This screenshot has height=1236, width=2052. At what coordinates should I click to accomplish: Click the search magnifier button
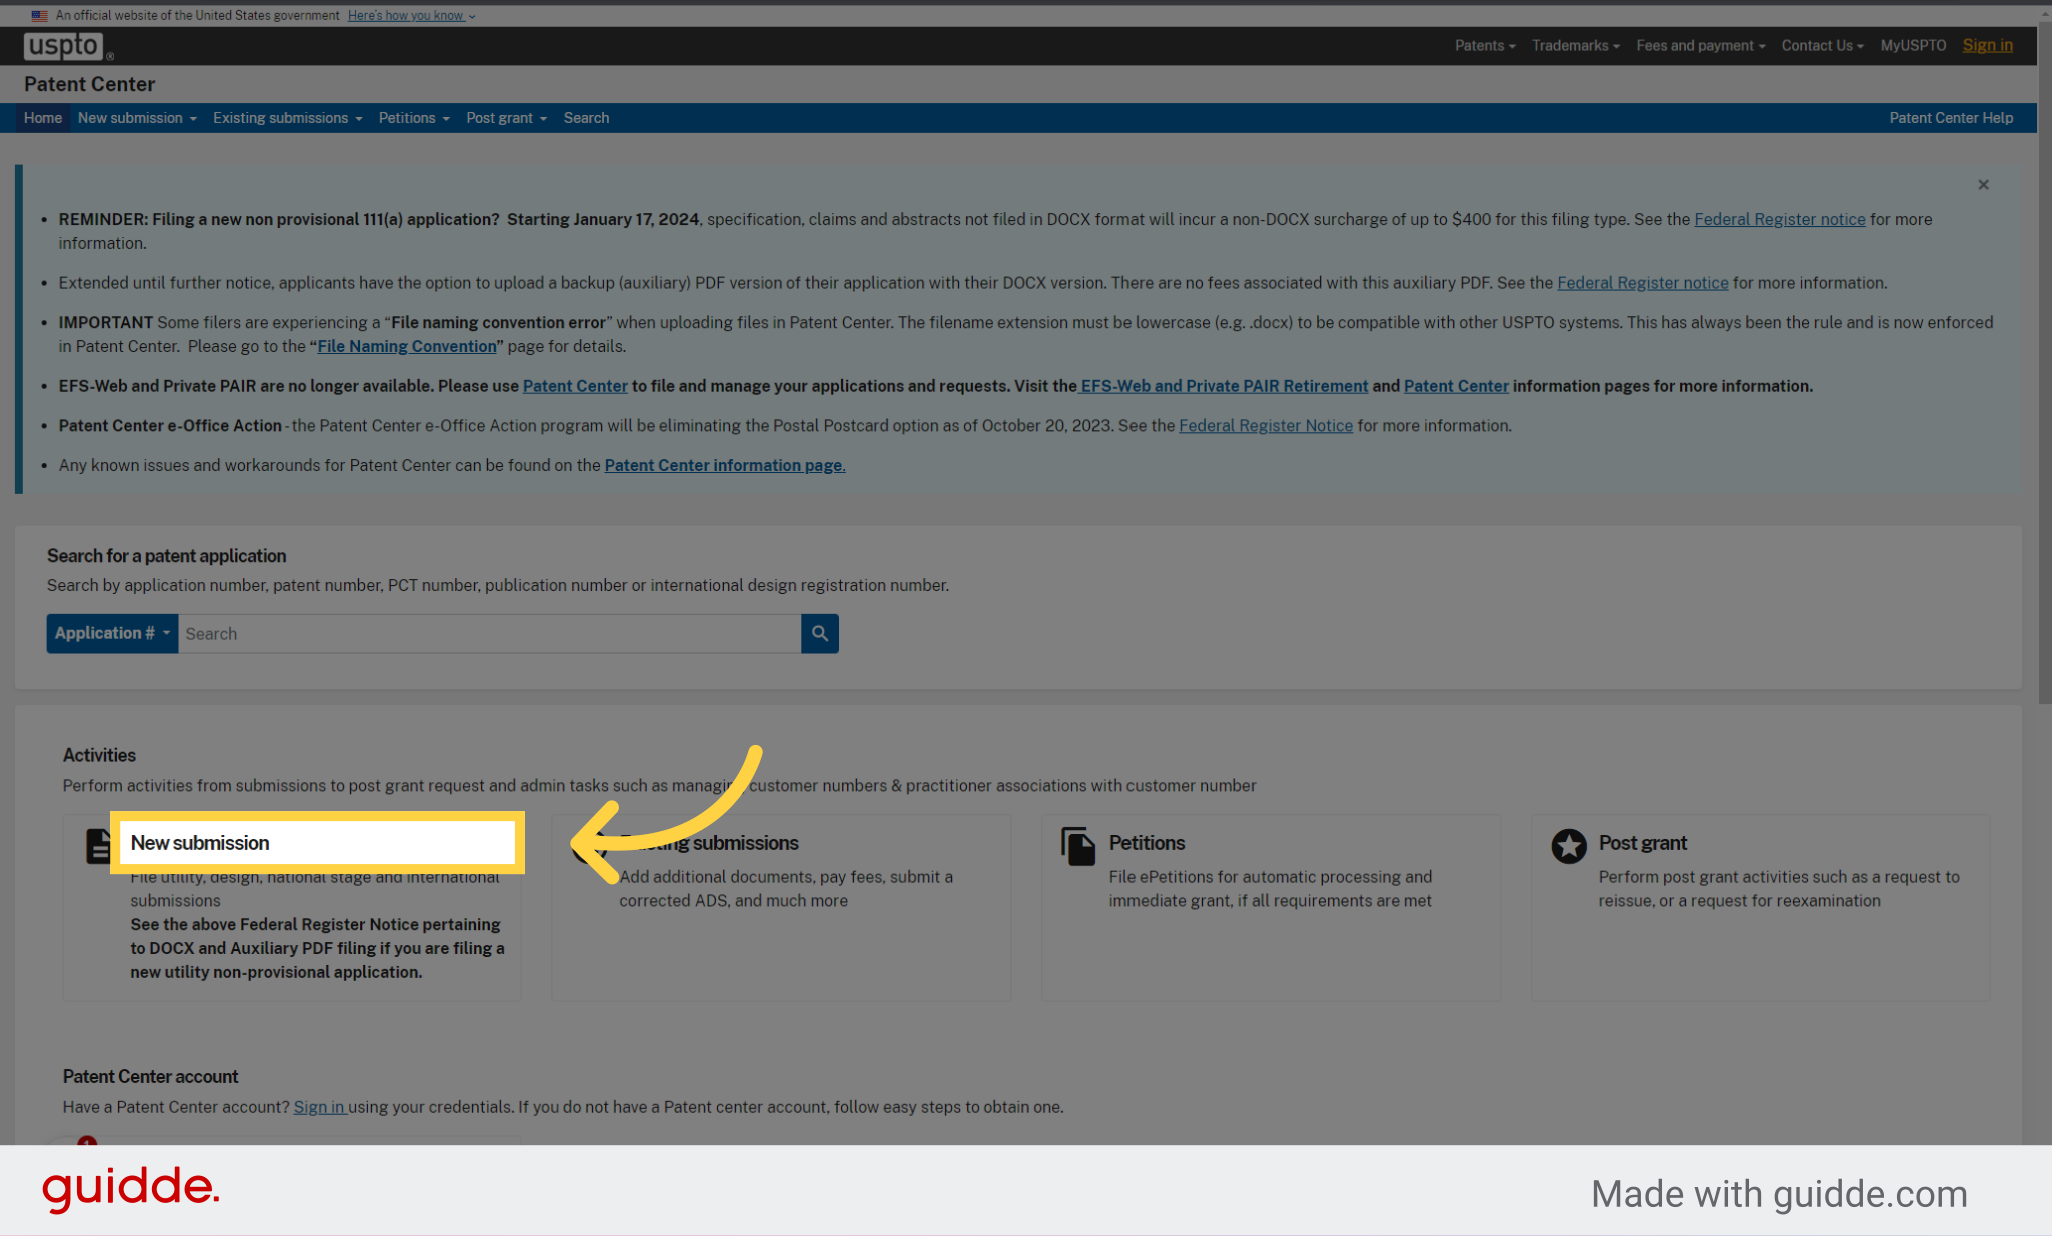coord(820,633)
